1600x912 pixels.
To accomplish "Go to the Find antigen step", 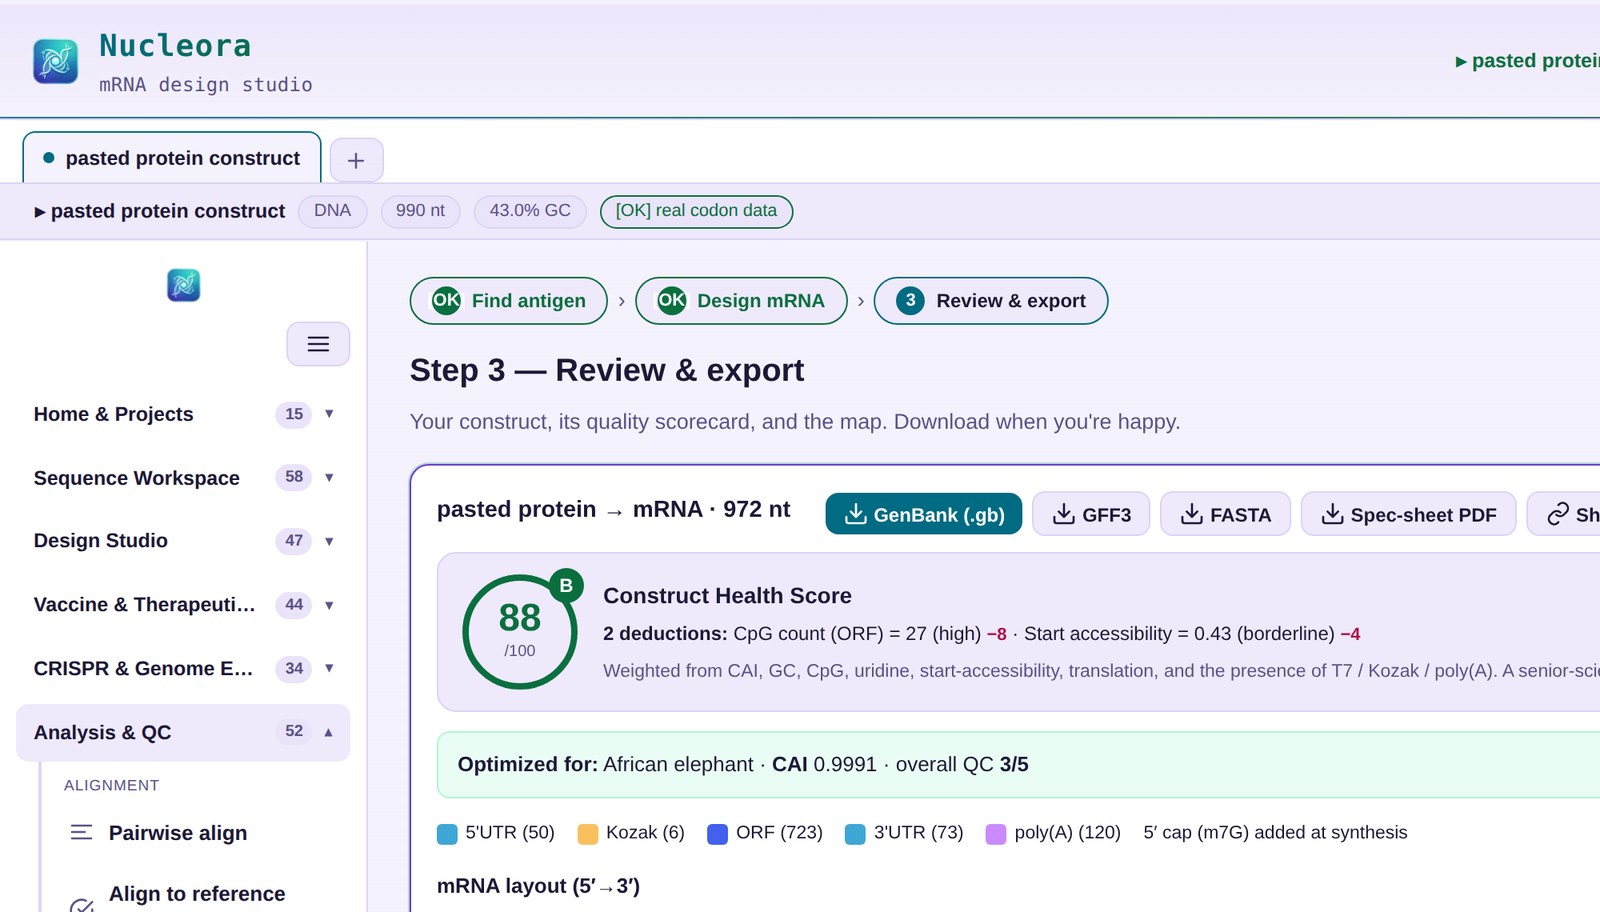I will pyautogui.click(x=509, y=300).
